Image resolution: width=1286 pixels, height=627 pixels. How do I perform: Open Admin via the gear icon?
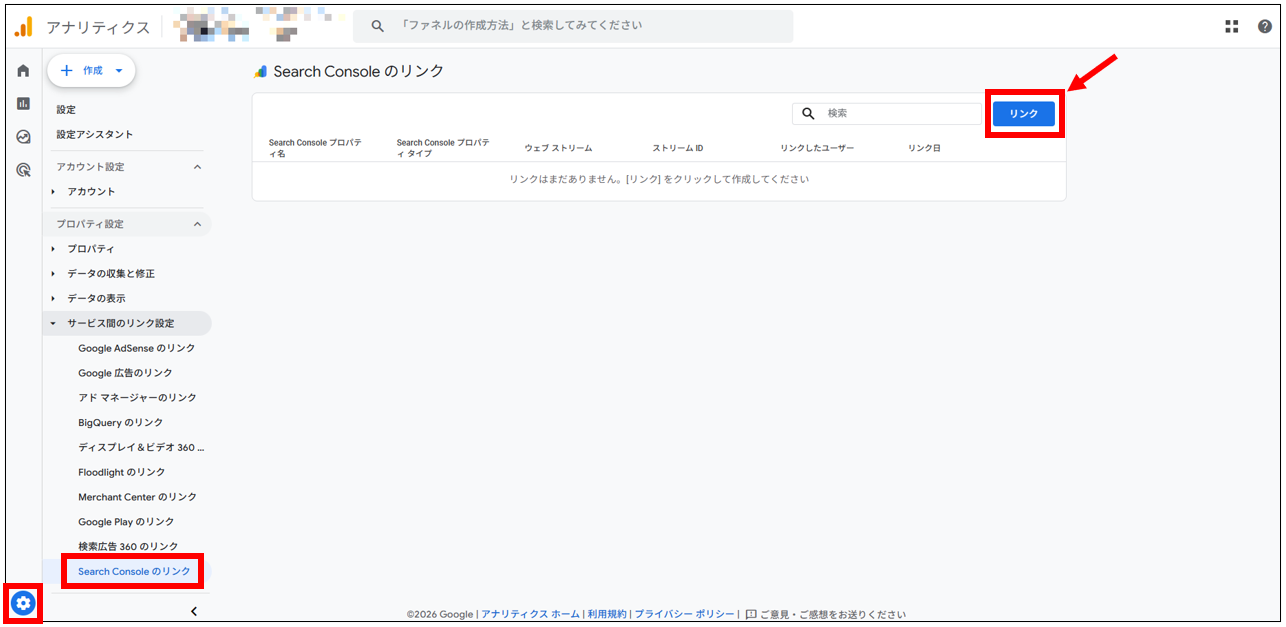pos(22,603)
